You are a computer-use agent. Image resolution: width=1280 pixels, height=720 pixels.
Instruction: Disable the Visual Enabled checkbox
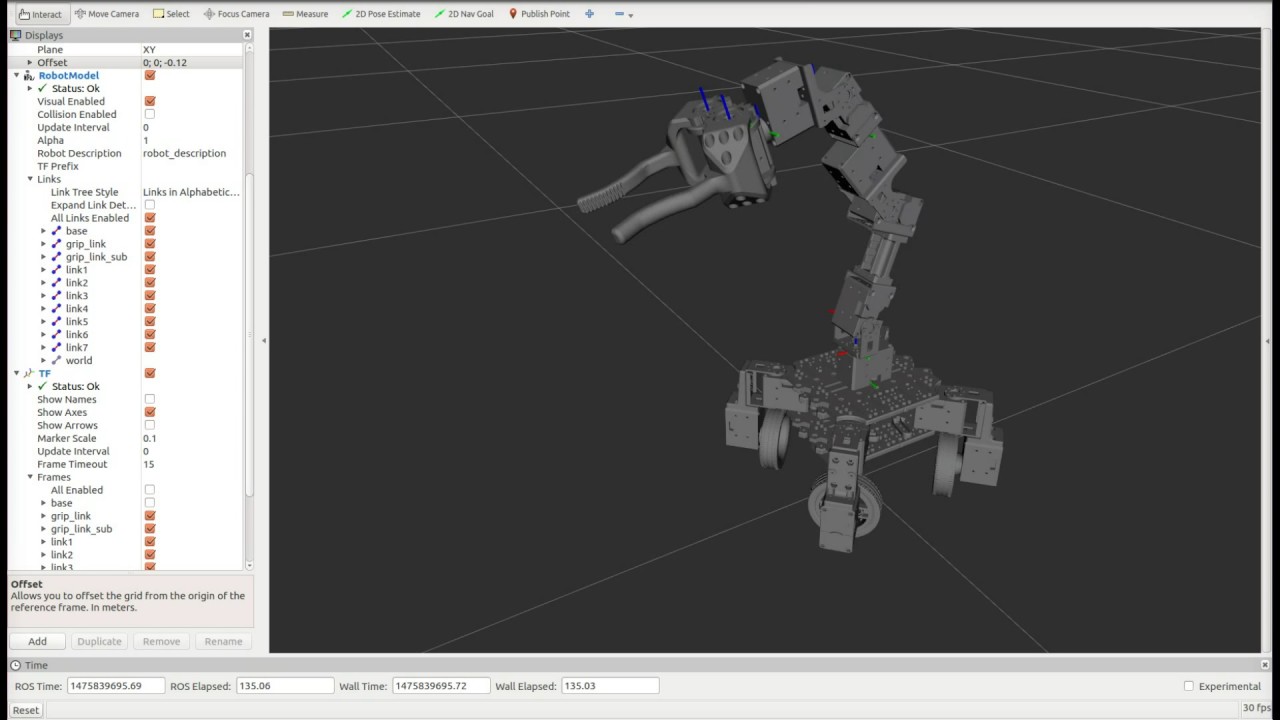tap(150, 101)
